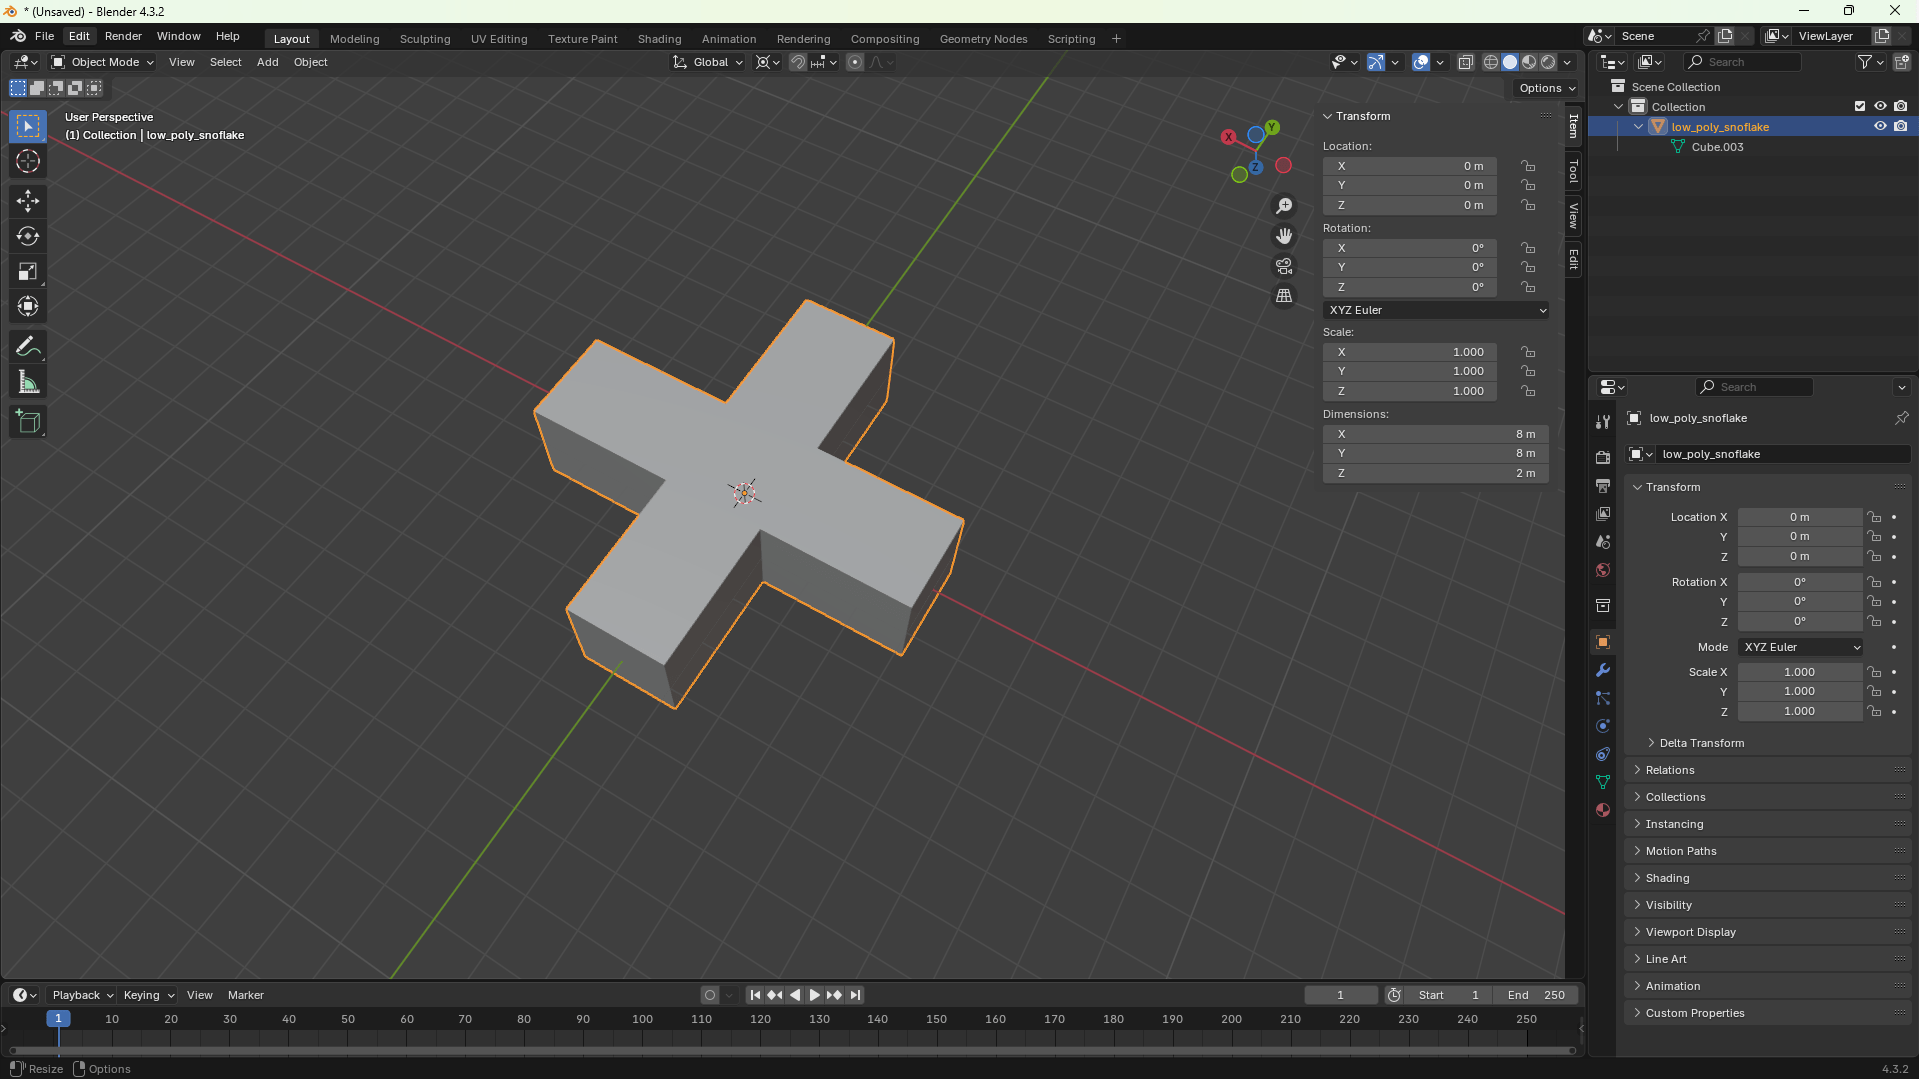Viewport: 1919px width, 1079px height.
Task: Open the Render menu
Action: 123,36
